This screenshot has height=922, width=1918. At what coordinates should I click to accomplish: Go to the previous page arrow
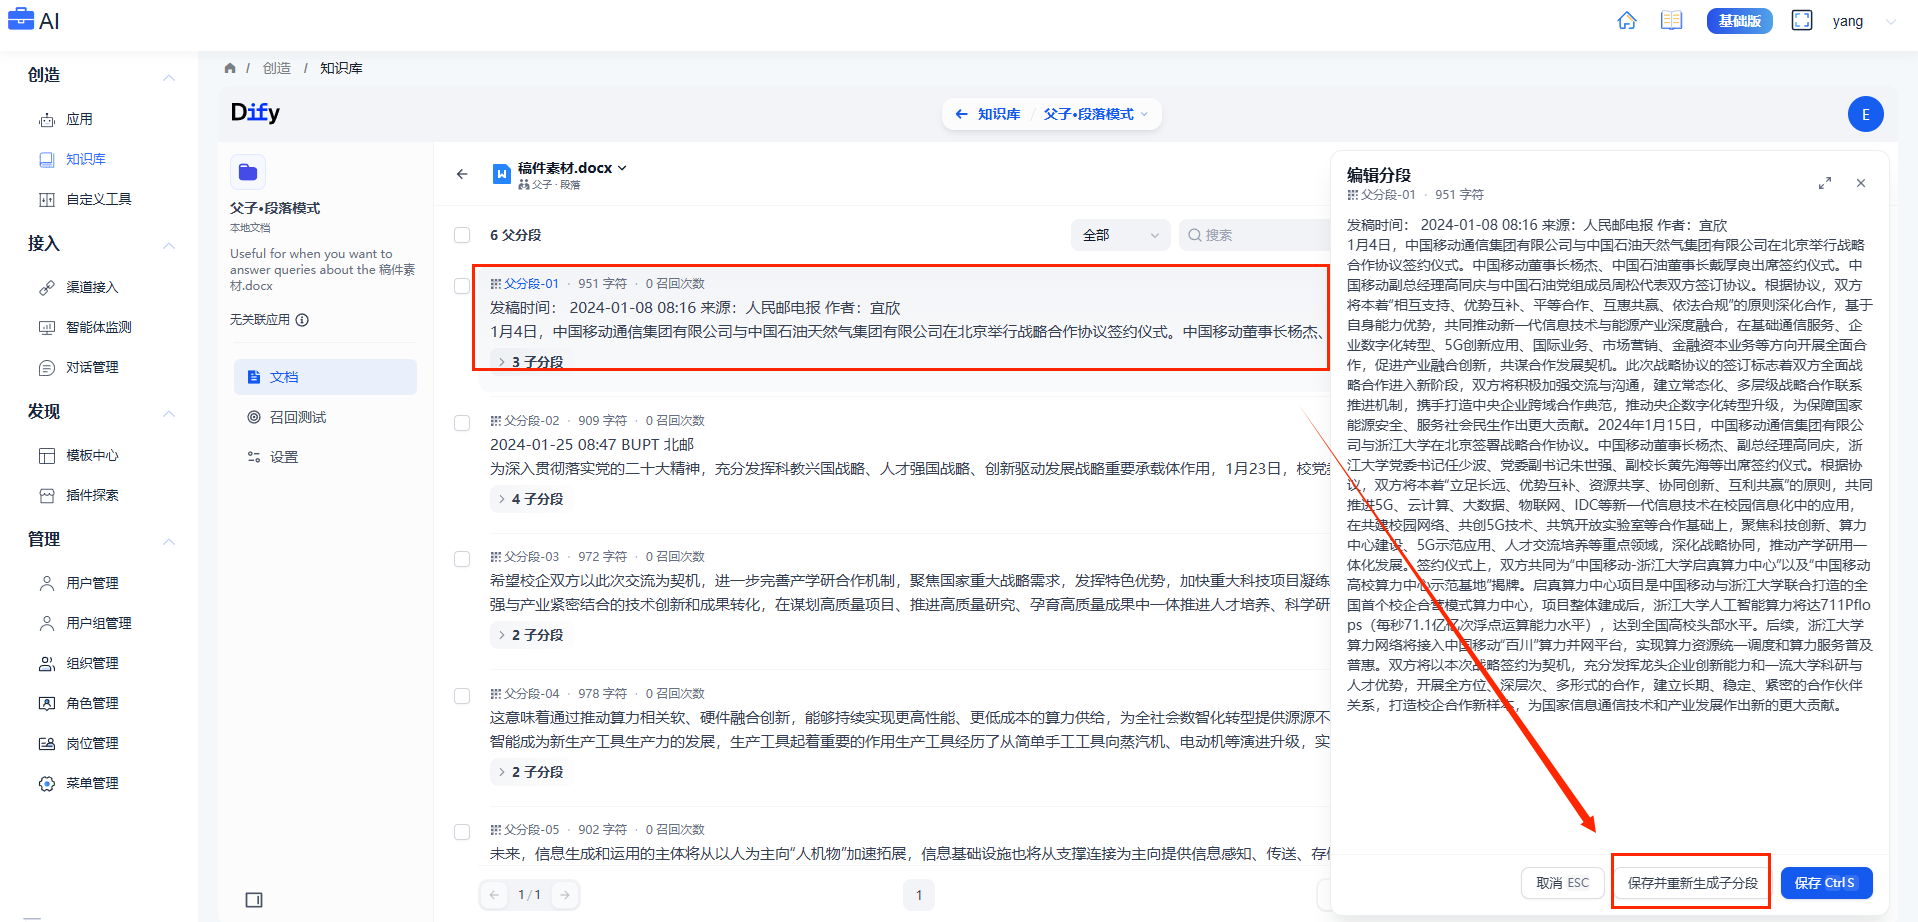494,895
